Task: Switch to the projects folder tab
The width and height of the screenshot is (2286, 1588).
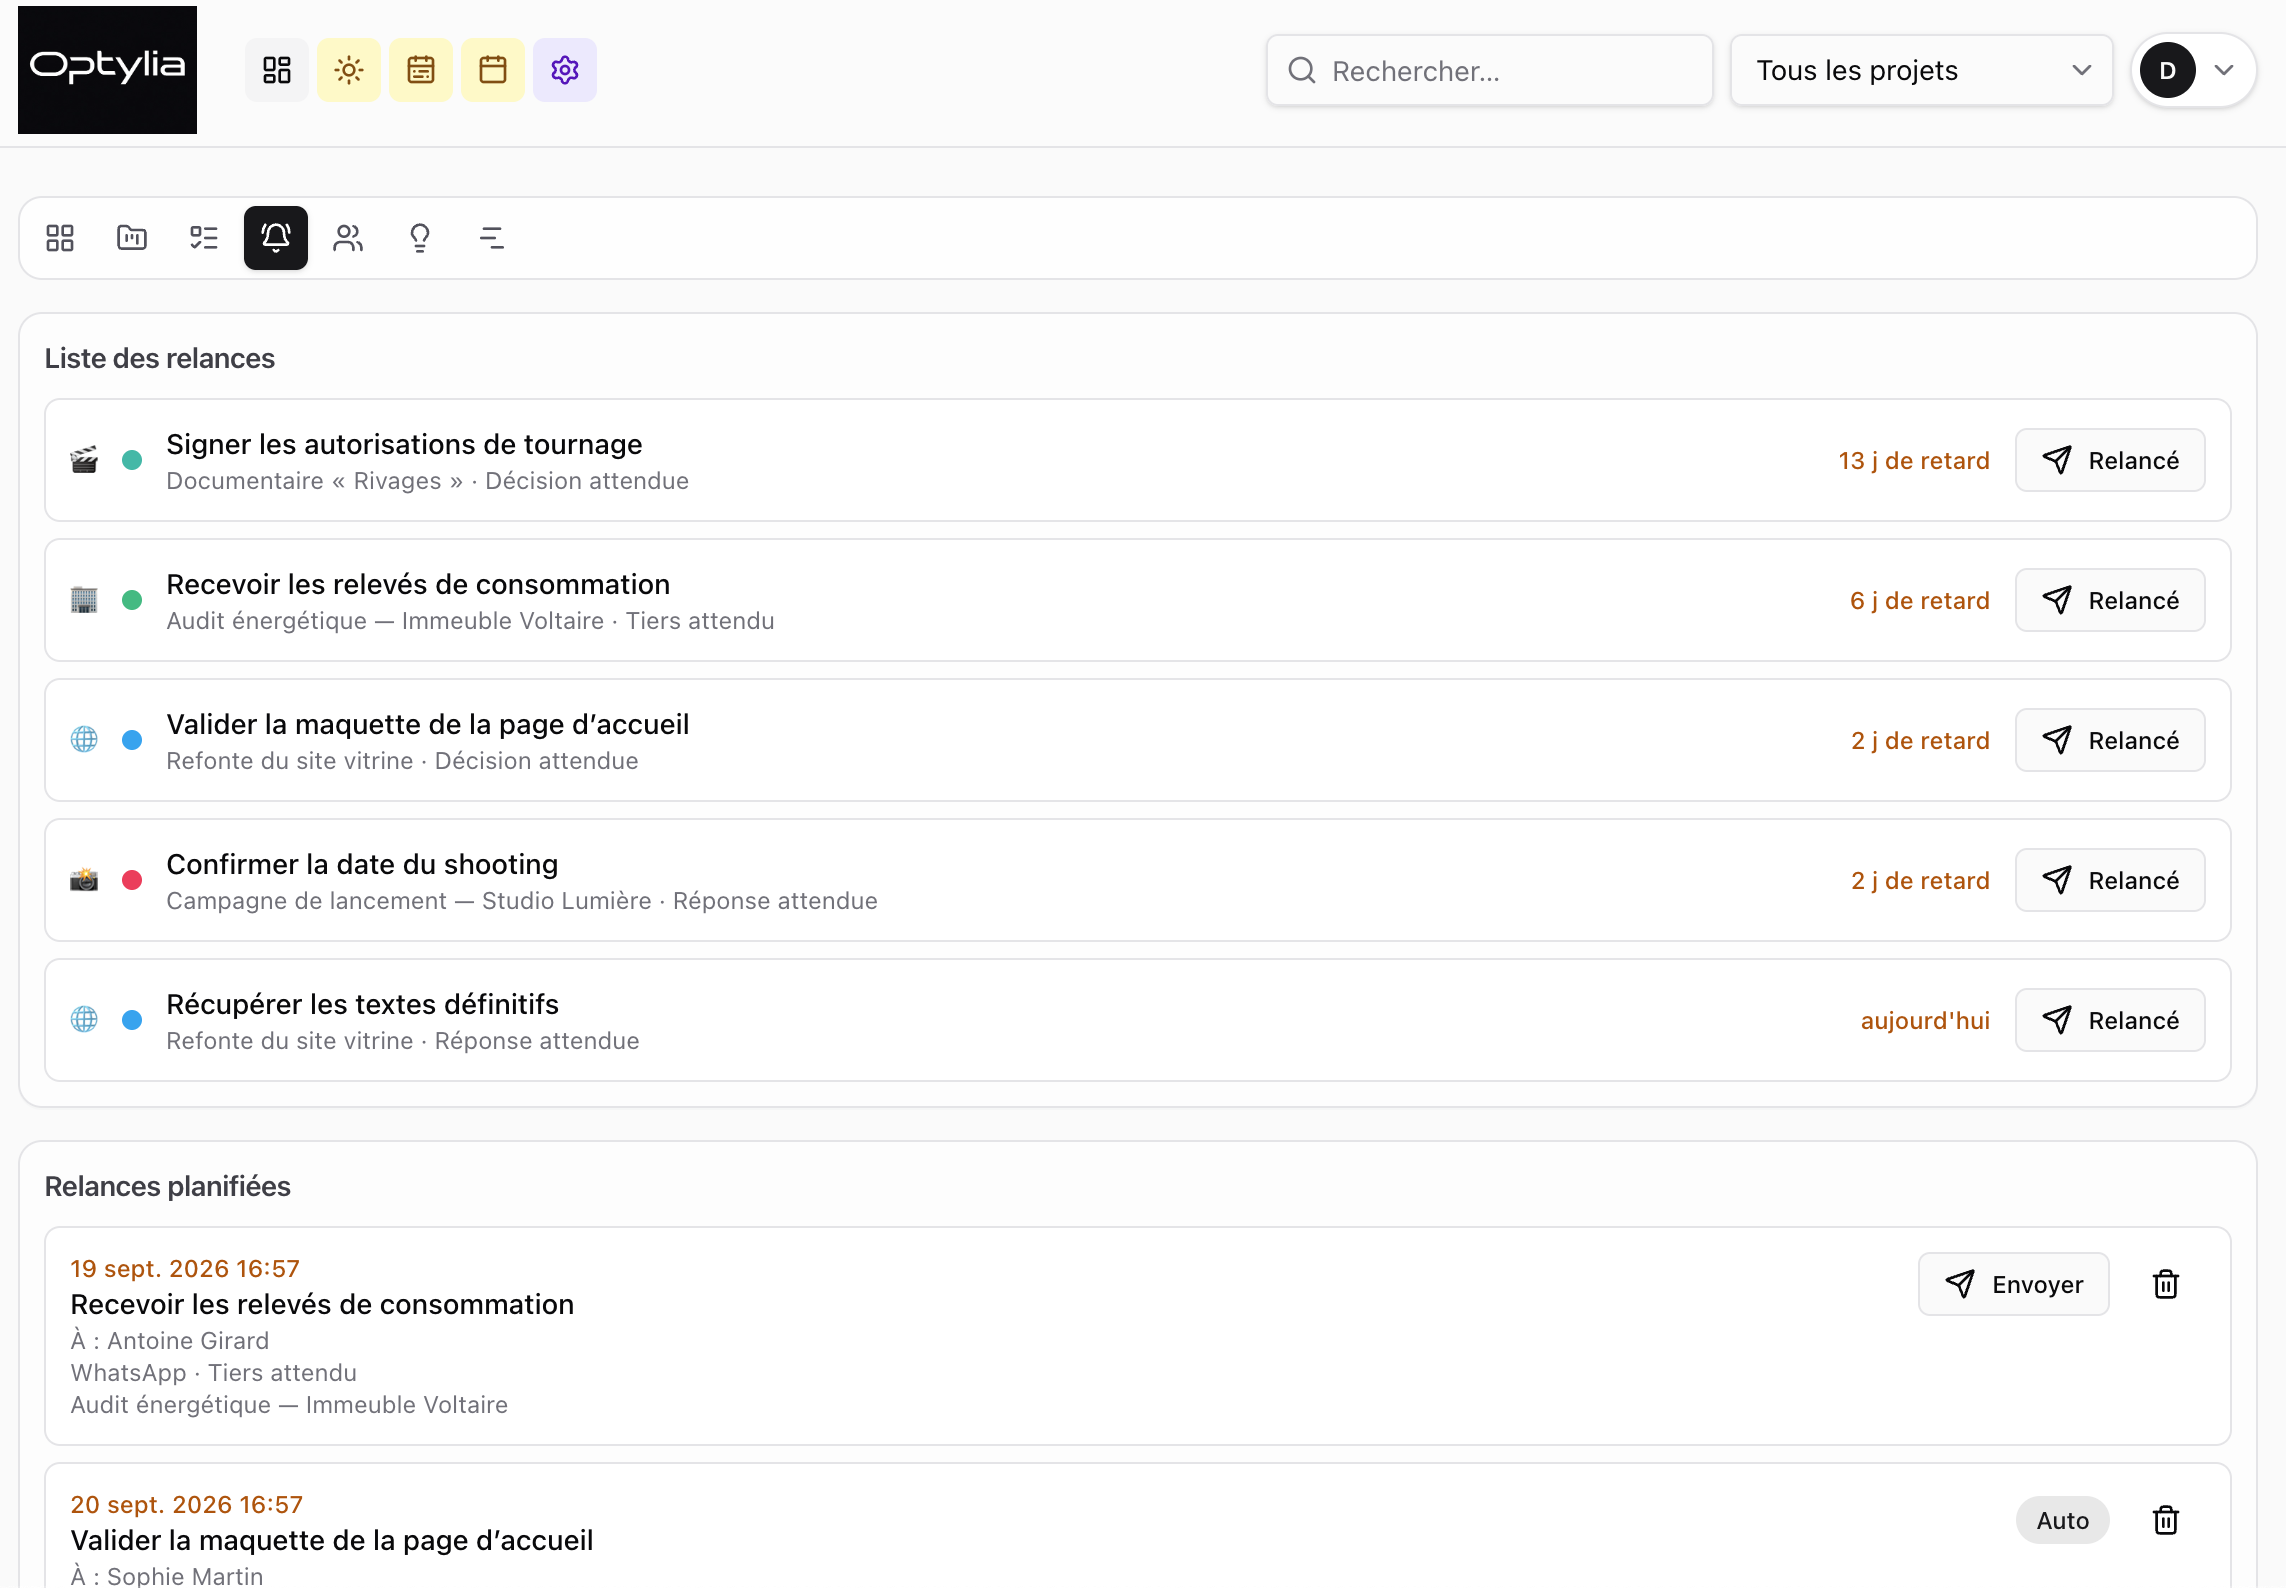Action: [x=132, y=238]
